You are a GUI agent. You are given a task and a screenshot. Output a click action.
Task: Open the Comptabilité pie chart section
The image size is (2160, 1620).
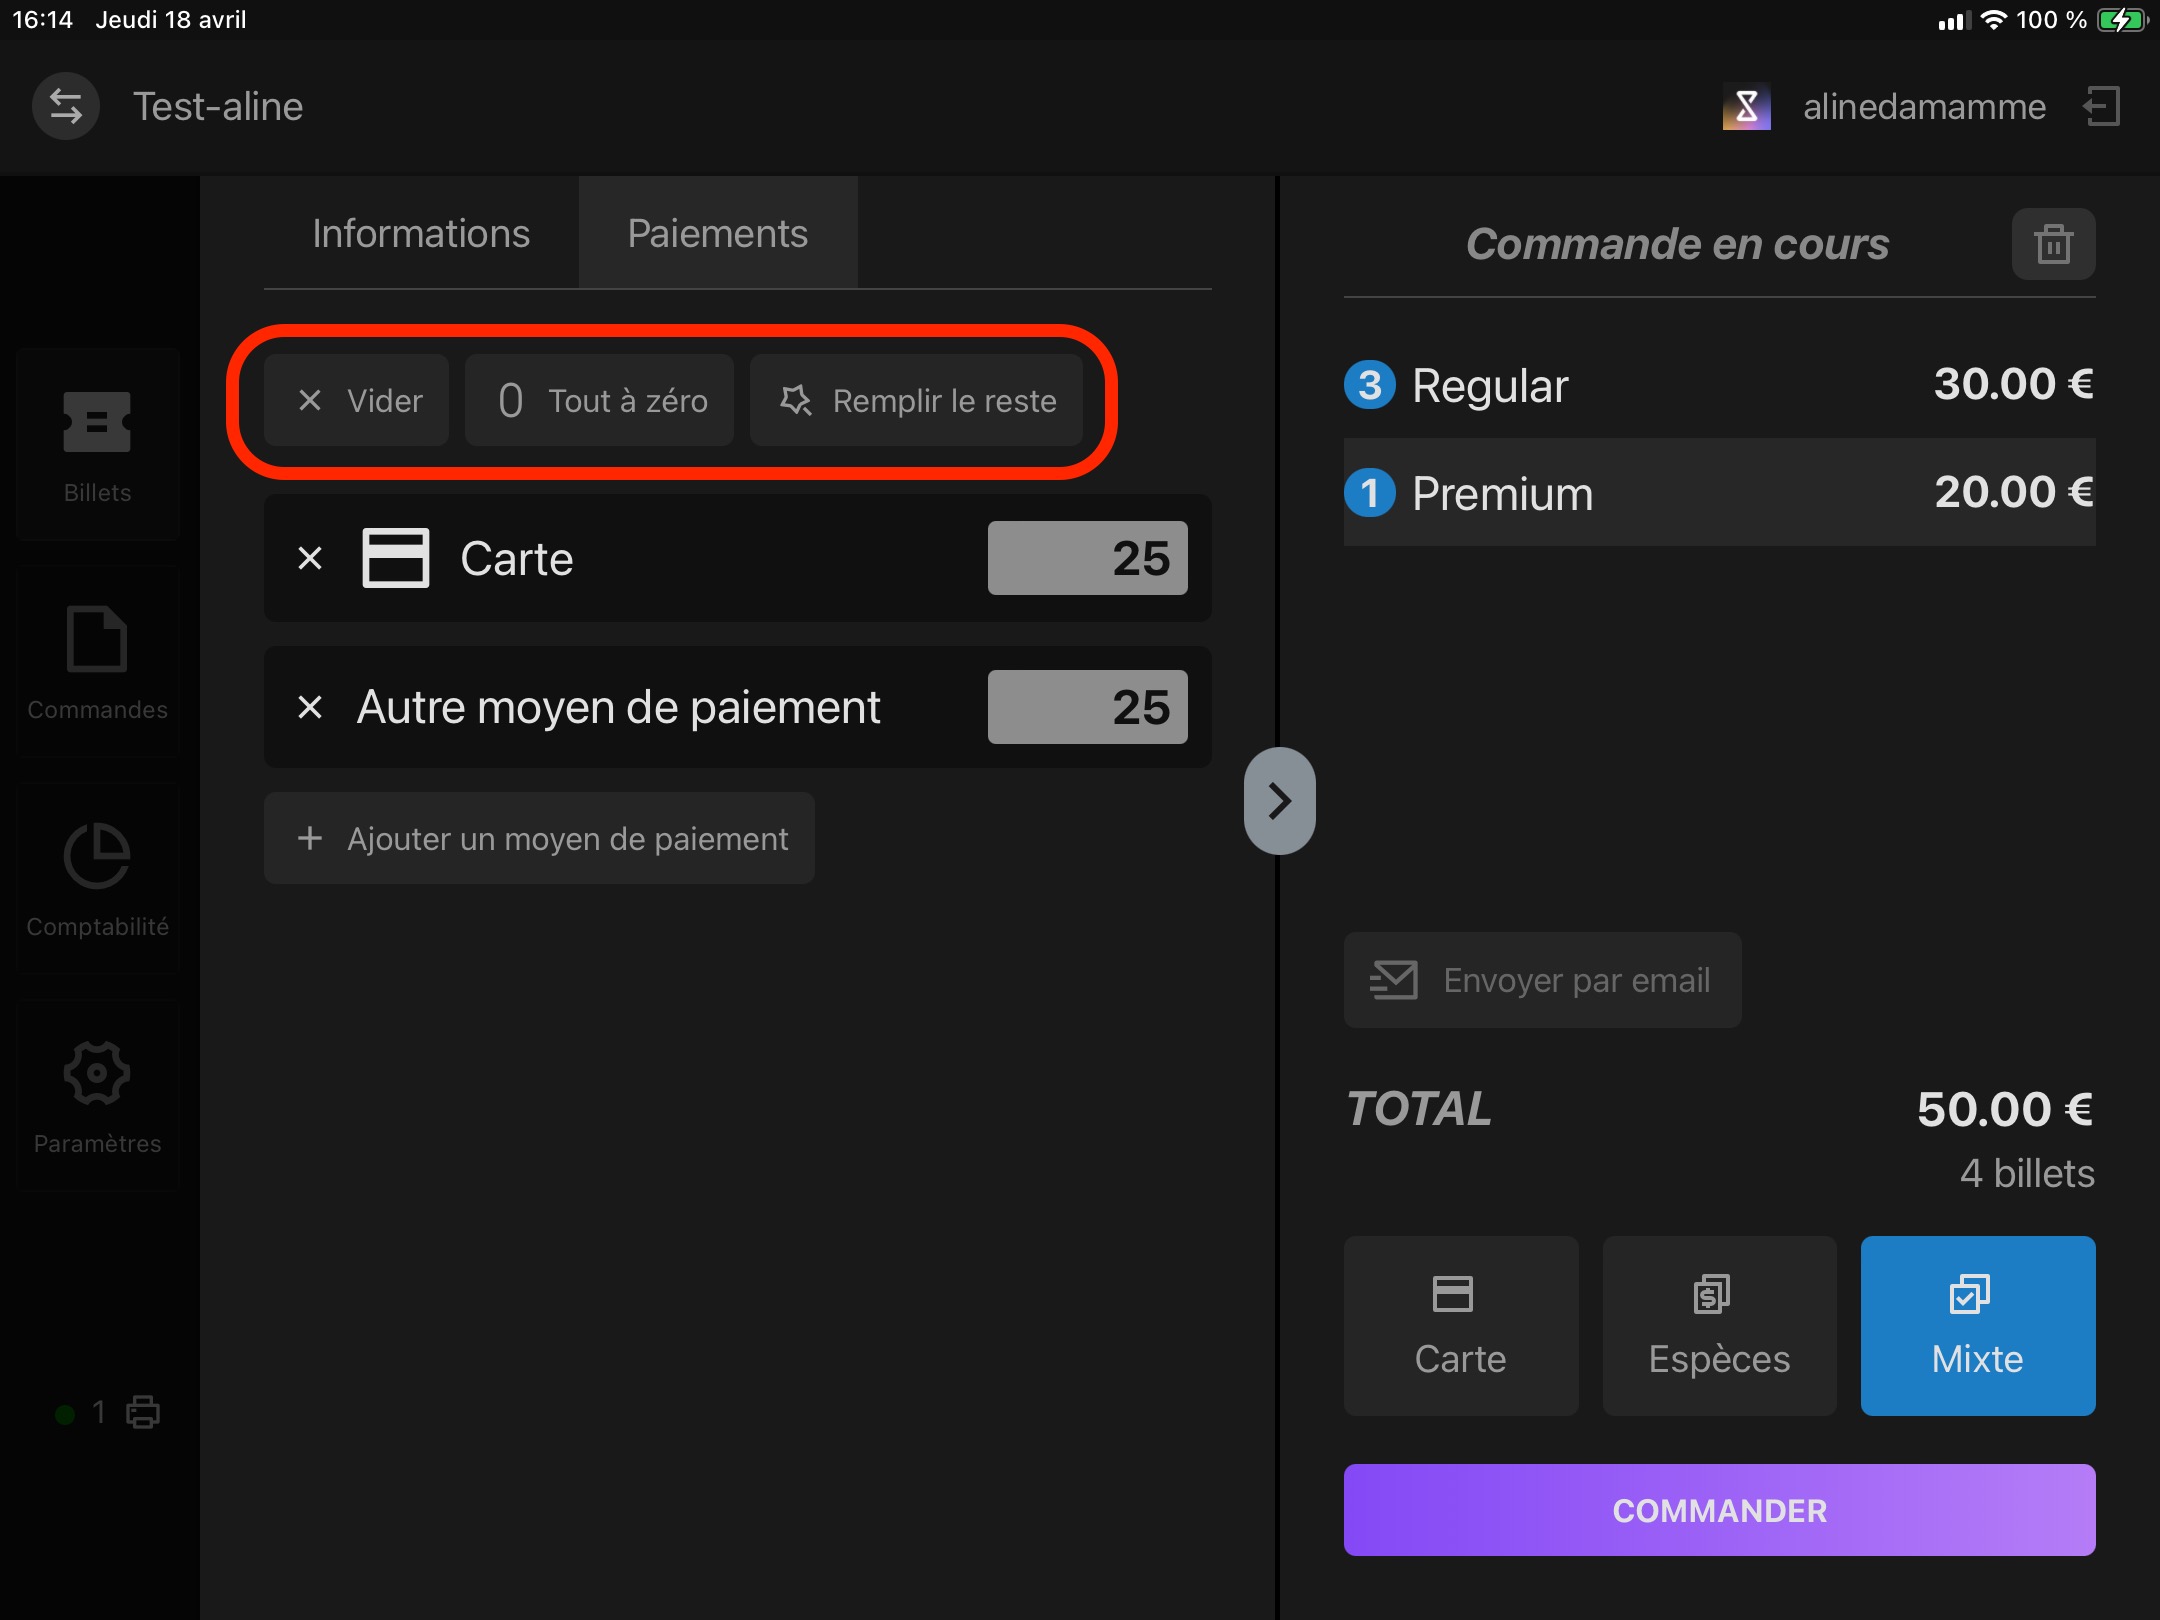click(97, 879)
